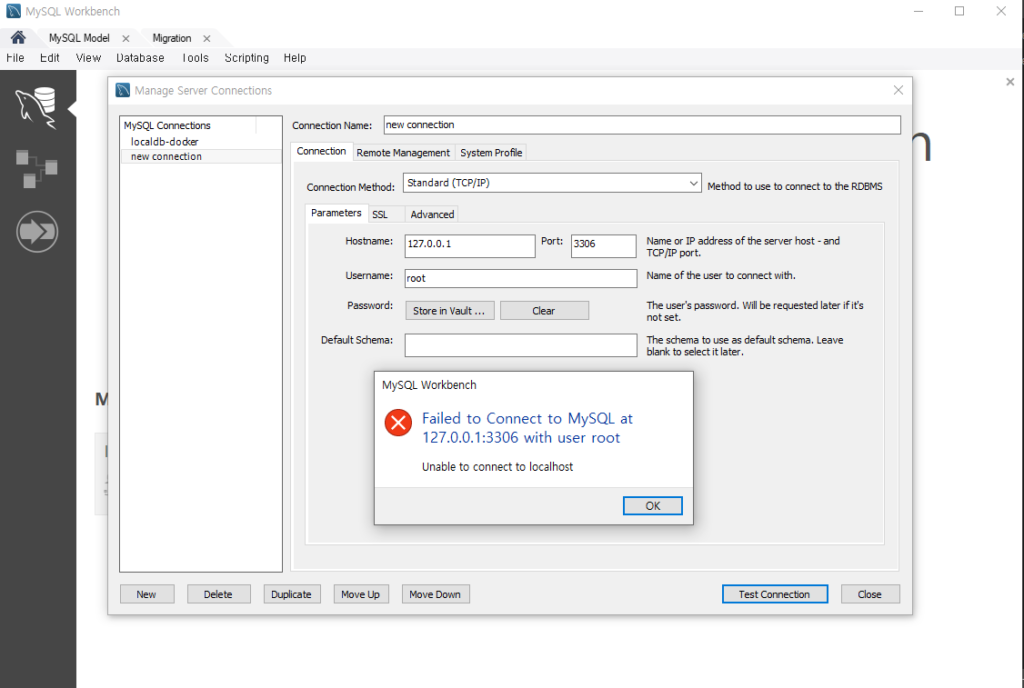Viewport: 1024px width, 688px height.
Task: Open the Help menu
Action: 295,57
